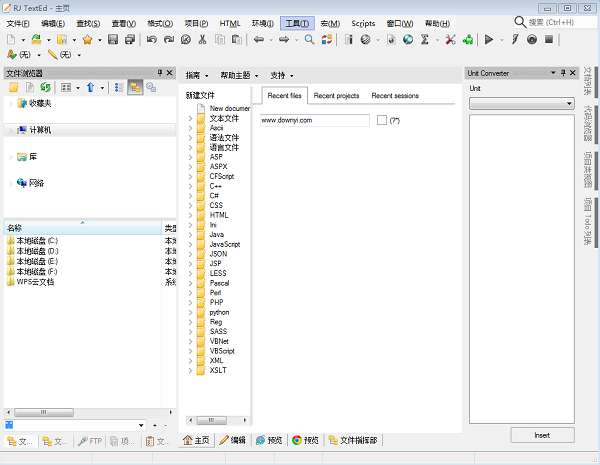Select WPS云文档 in the file list

tap(35, 282)
